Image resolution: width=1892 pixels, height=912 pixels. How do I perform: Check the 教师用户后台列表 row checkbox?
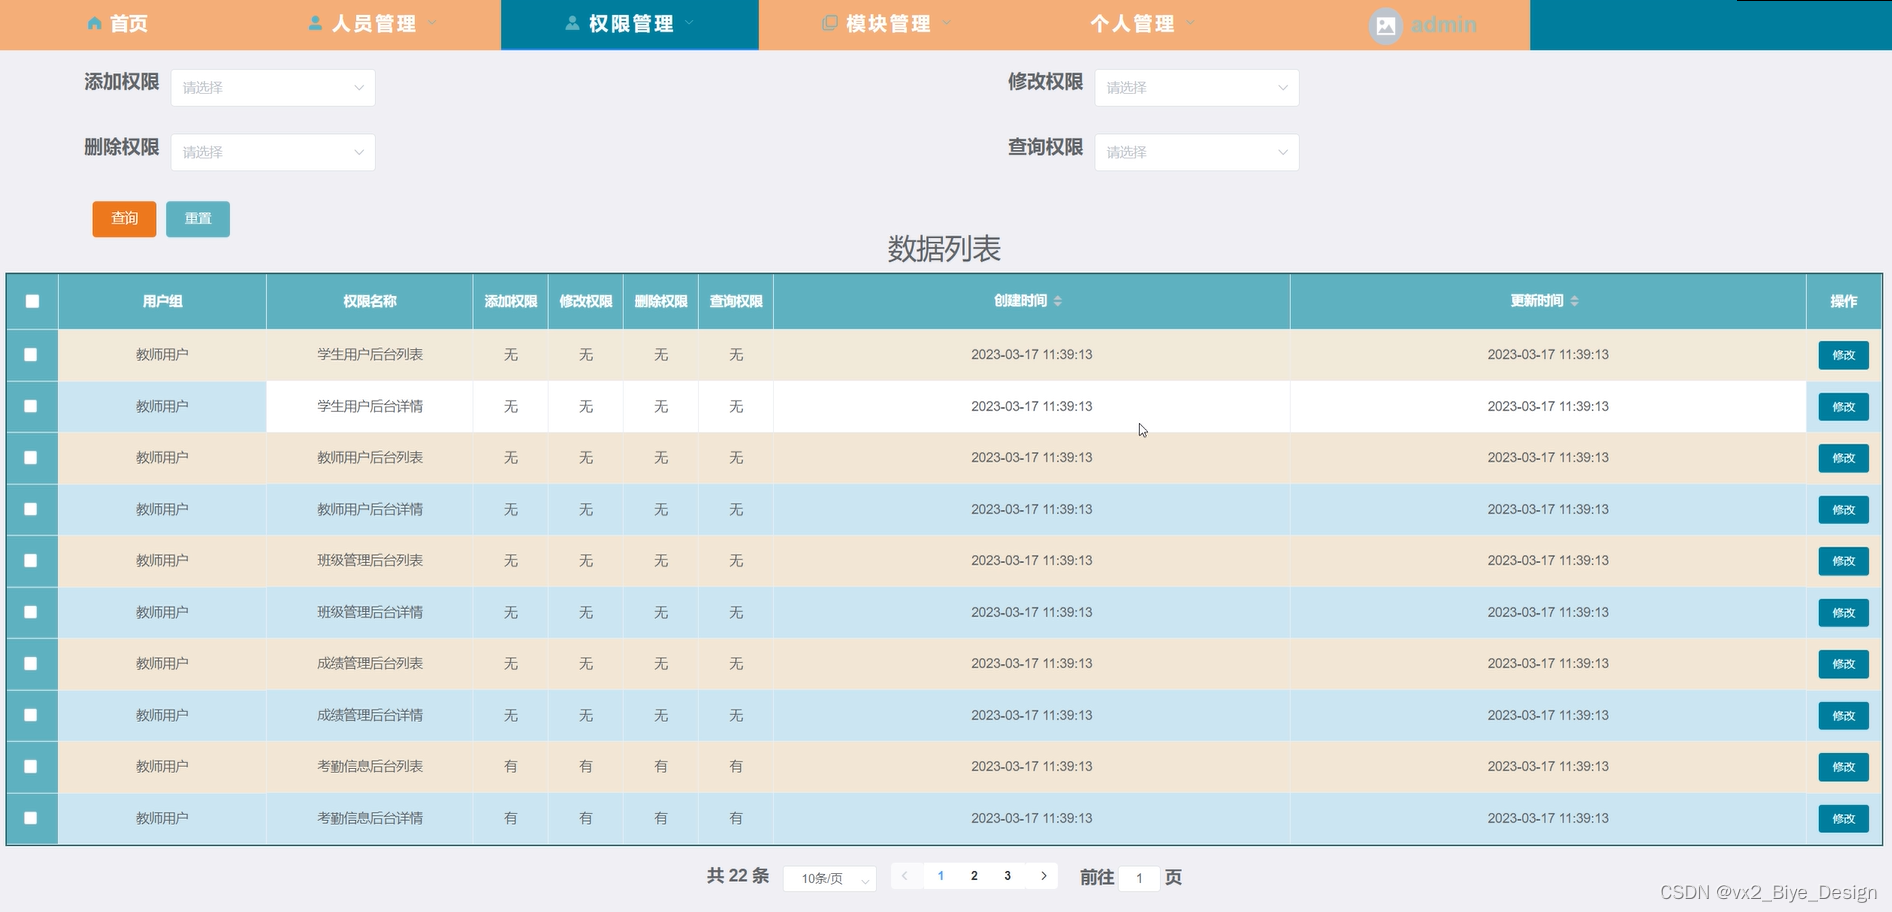point(31,458)
